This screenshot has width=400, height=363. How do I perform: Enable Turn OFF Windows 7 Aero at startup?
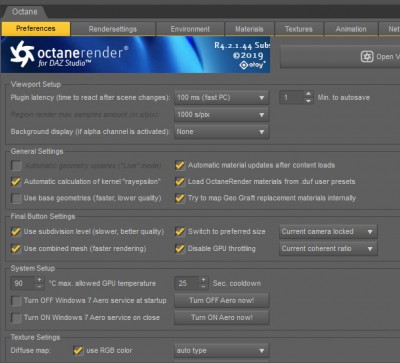[x=16, y=301]
